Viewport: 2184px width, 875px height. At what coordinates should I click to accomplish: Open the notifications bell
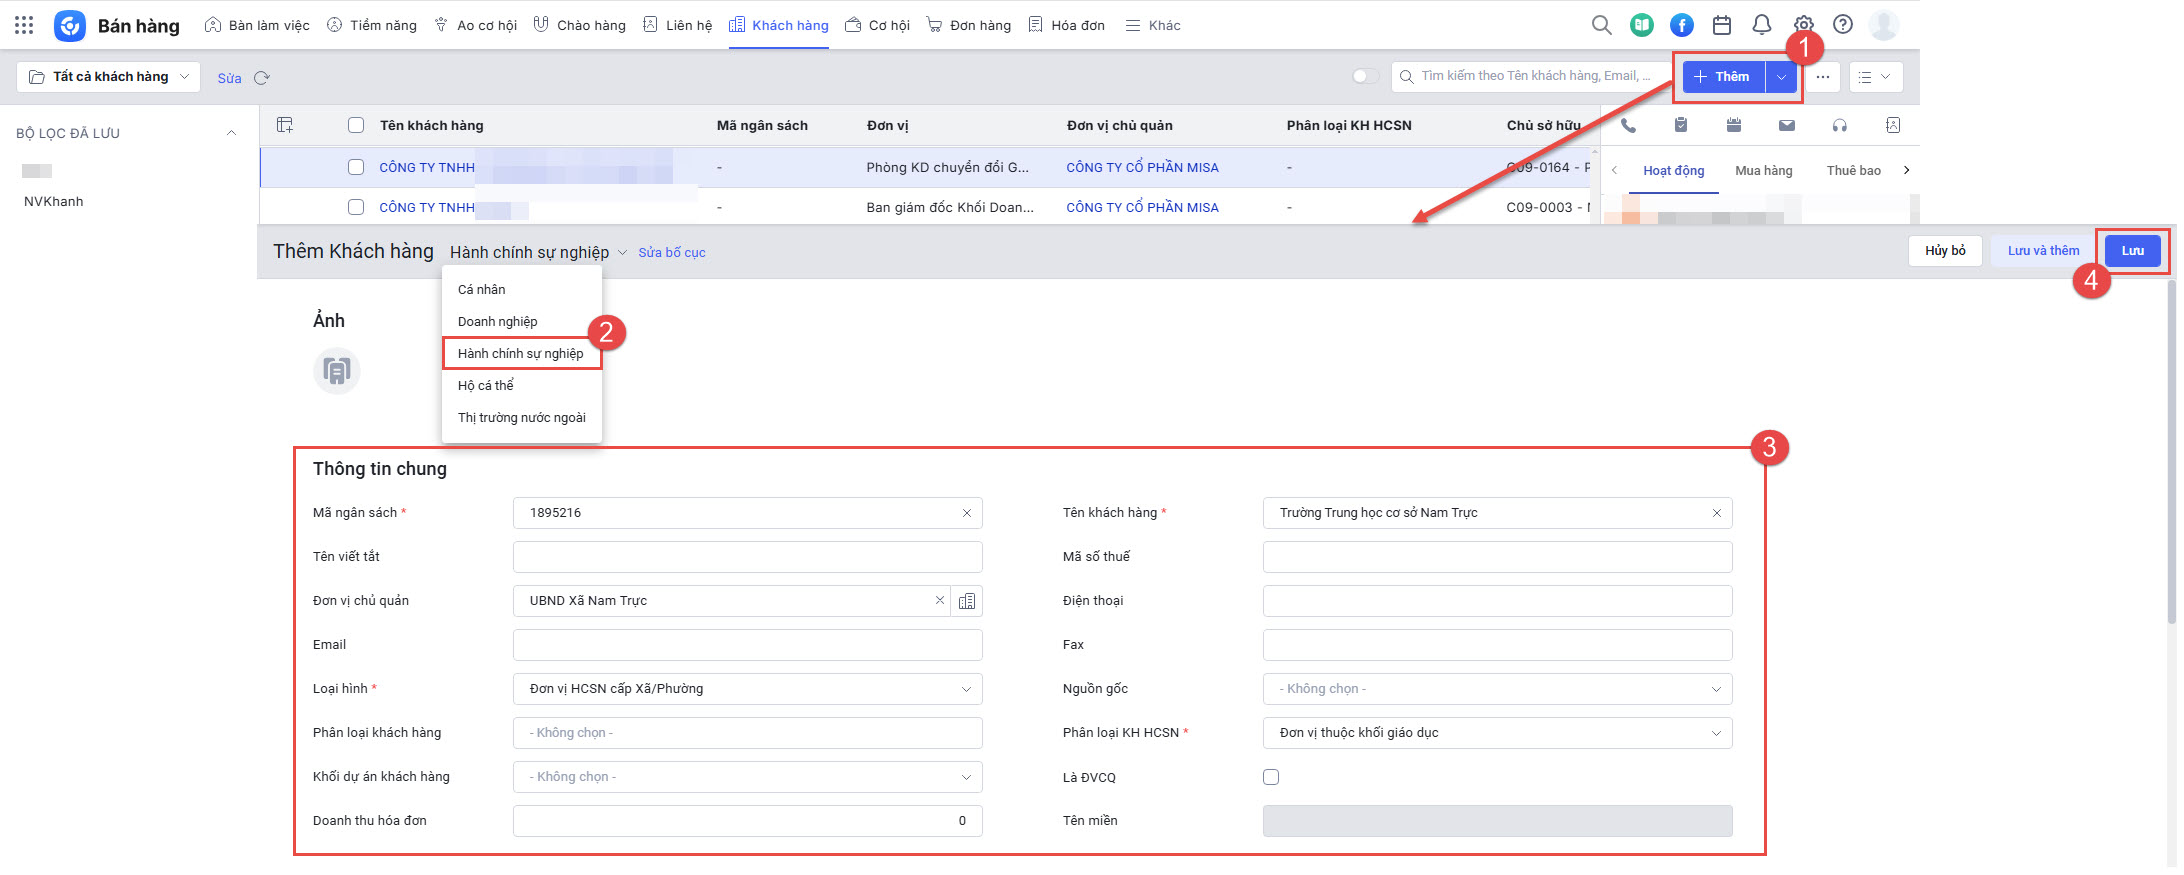tap(1762, 25)
